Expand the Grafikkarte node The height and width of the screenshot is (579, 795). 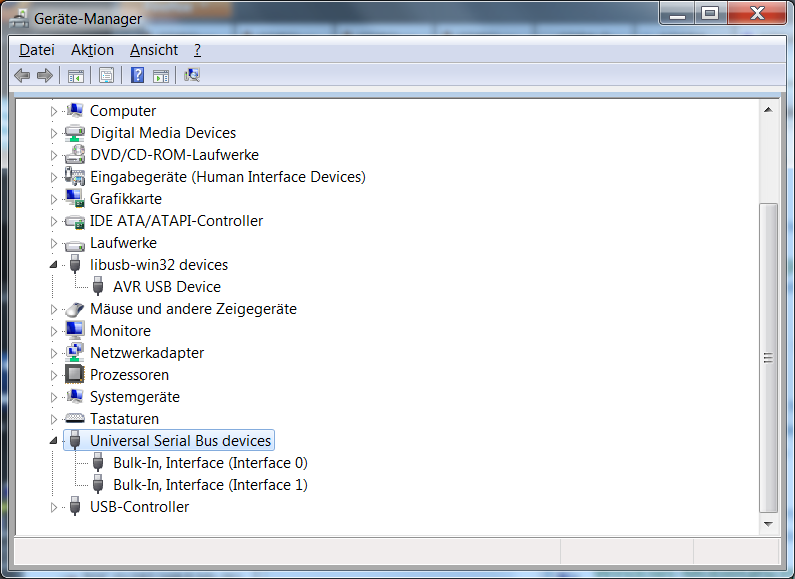click(x=54, y=199)
